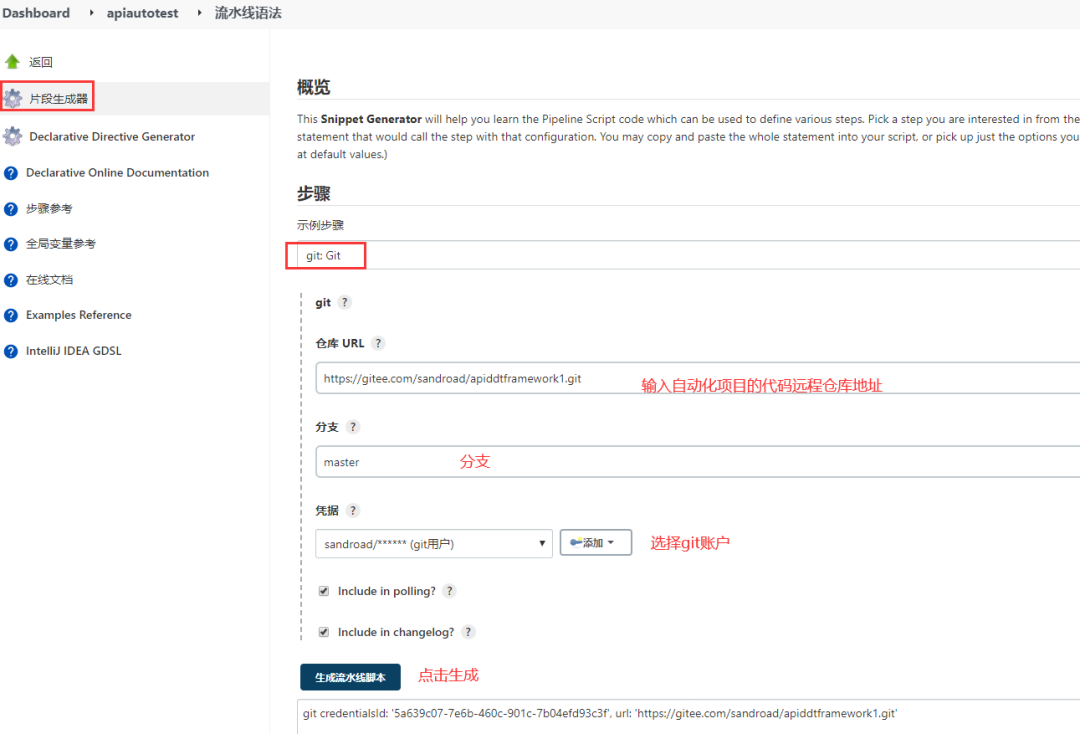This screenshot has height=734, width=1080.
Task: Toggle Include in changelog checkbox
Action: (324, 632)
